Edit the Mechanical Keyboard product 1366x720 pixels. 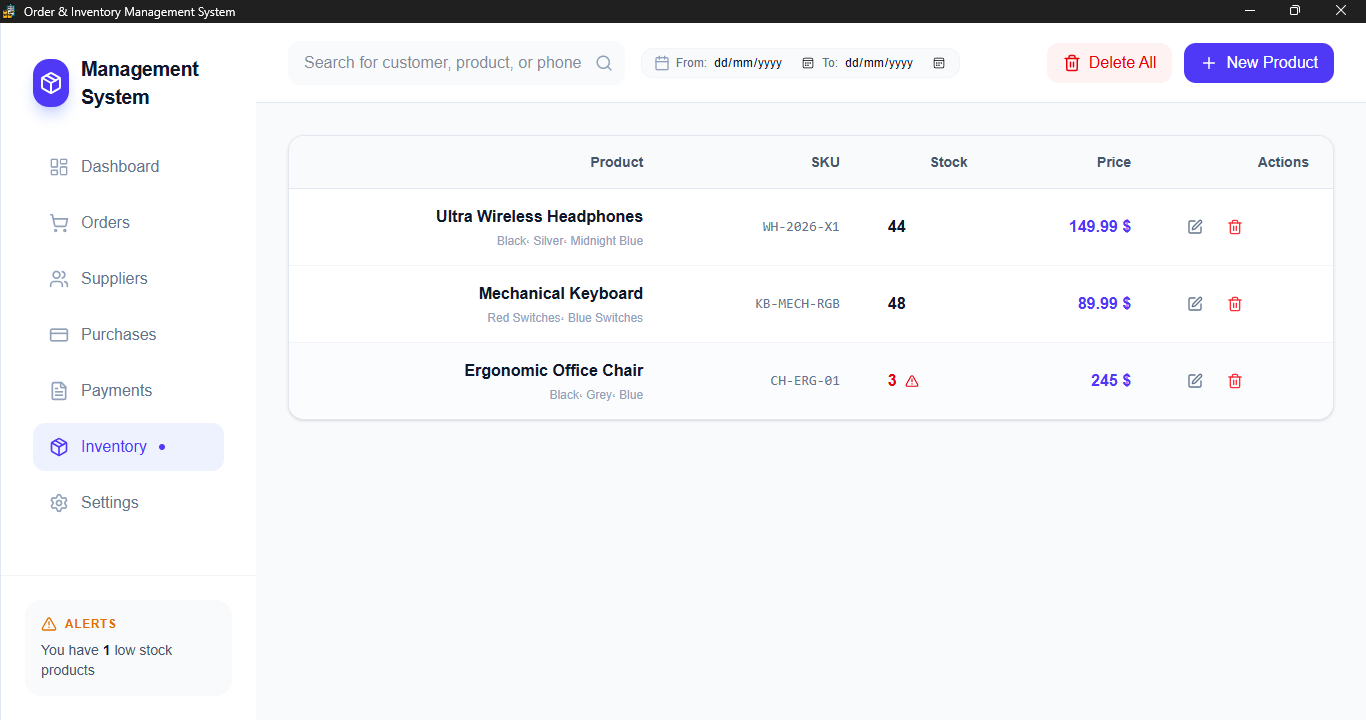point(1195,304)
